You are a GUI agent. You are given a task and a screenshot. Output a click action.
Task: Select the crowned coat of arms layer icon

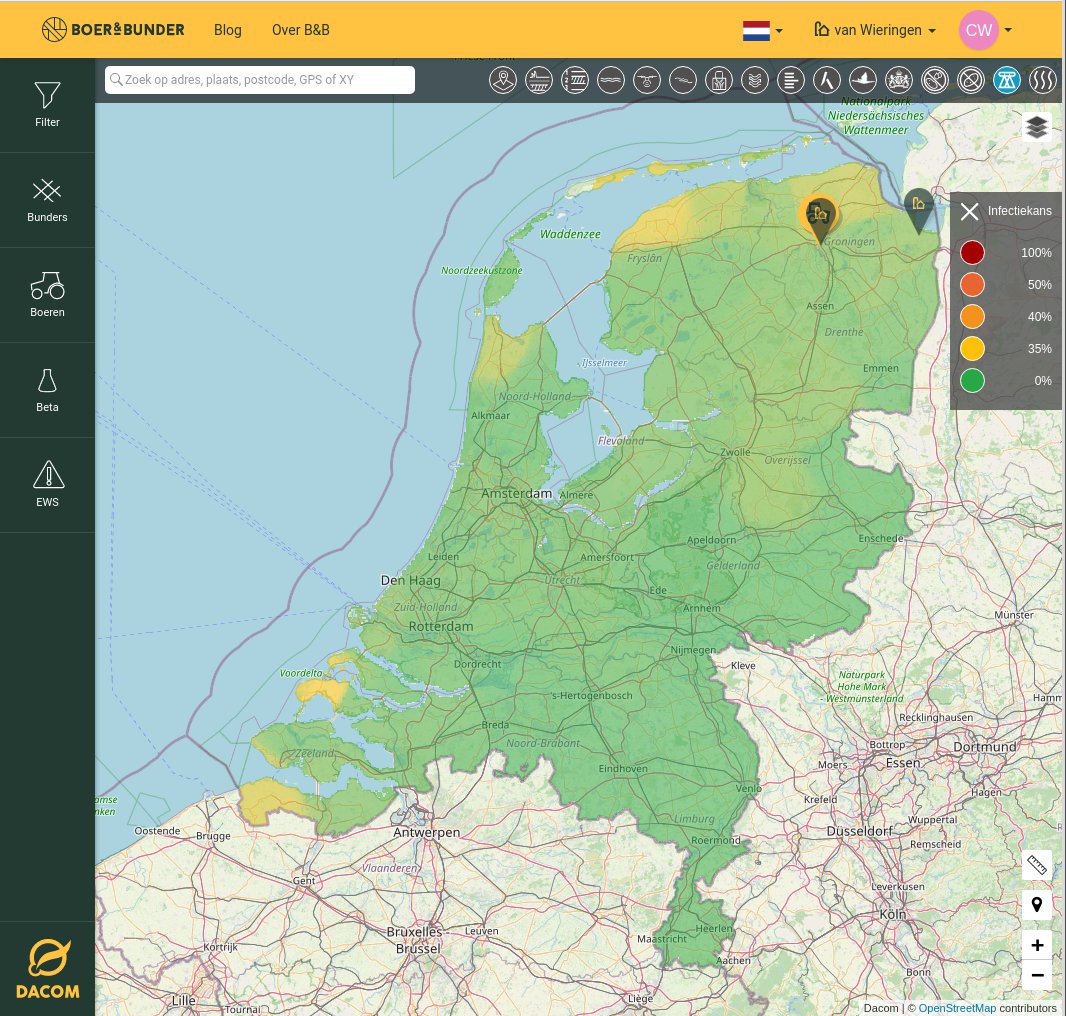[899, 80]
